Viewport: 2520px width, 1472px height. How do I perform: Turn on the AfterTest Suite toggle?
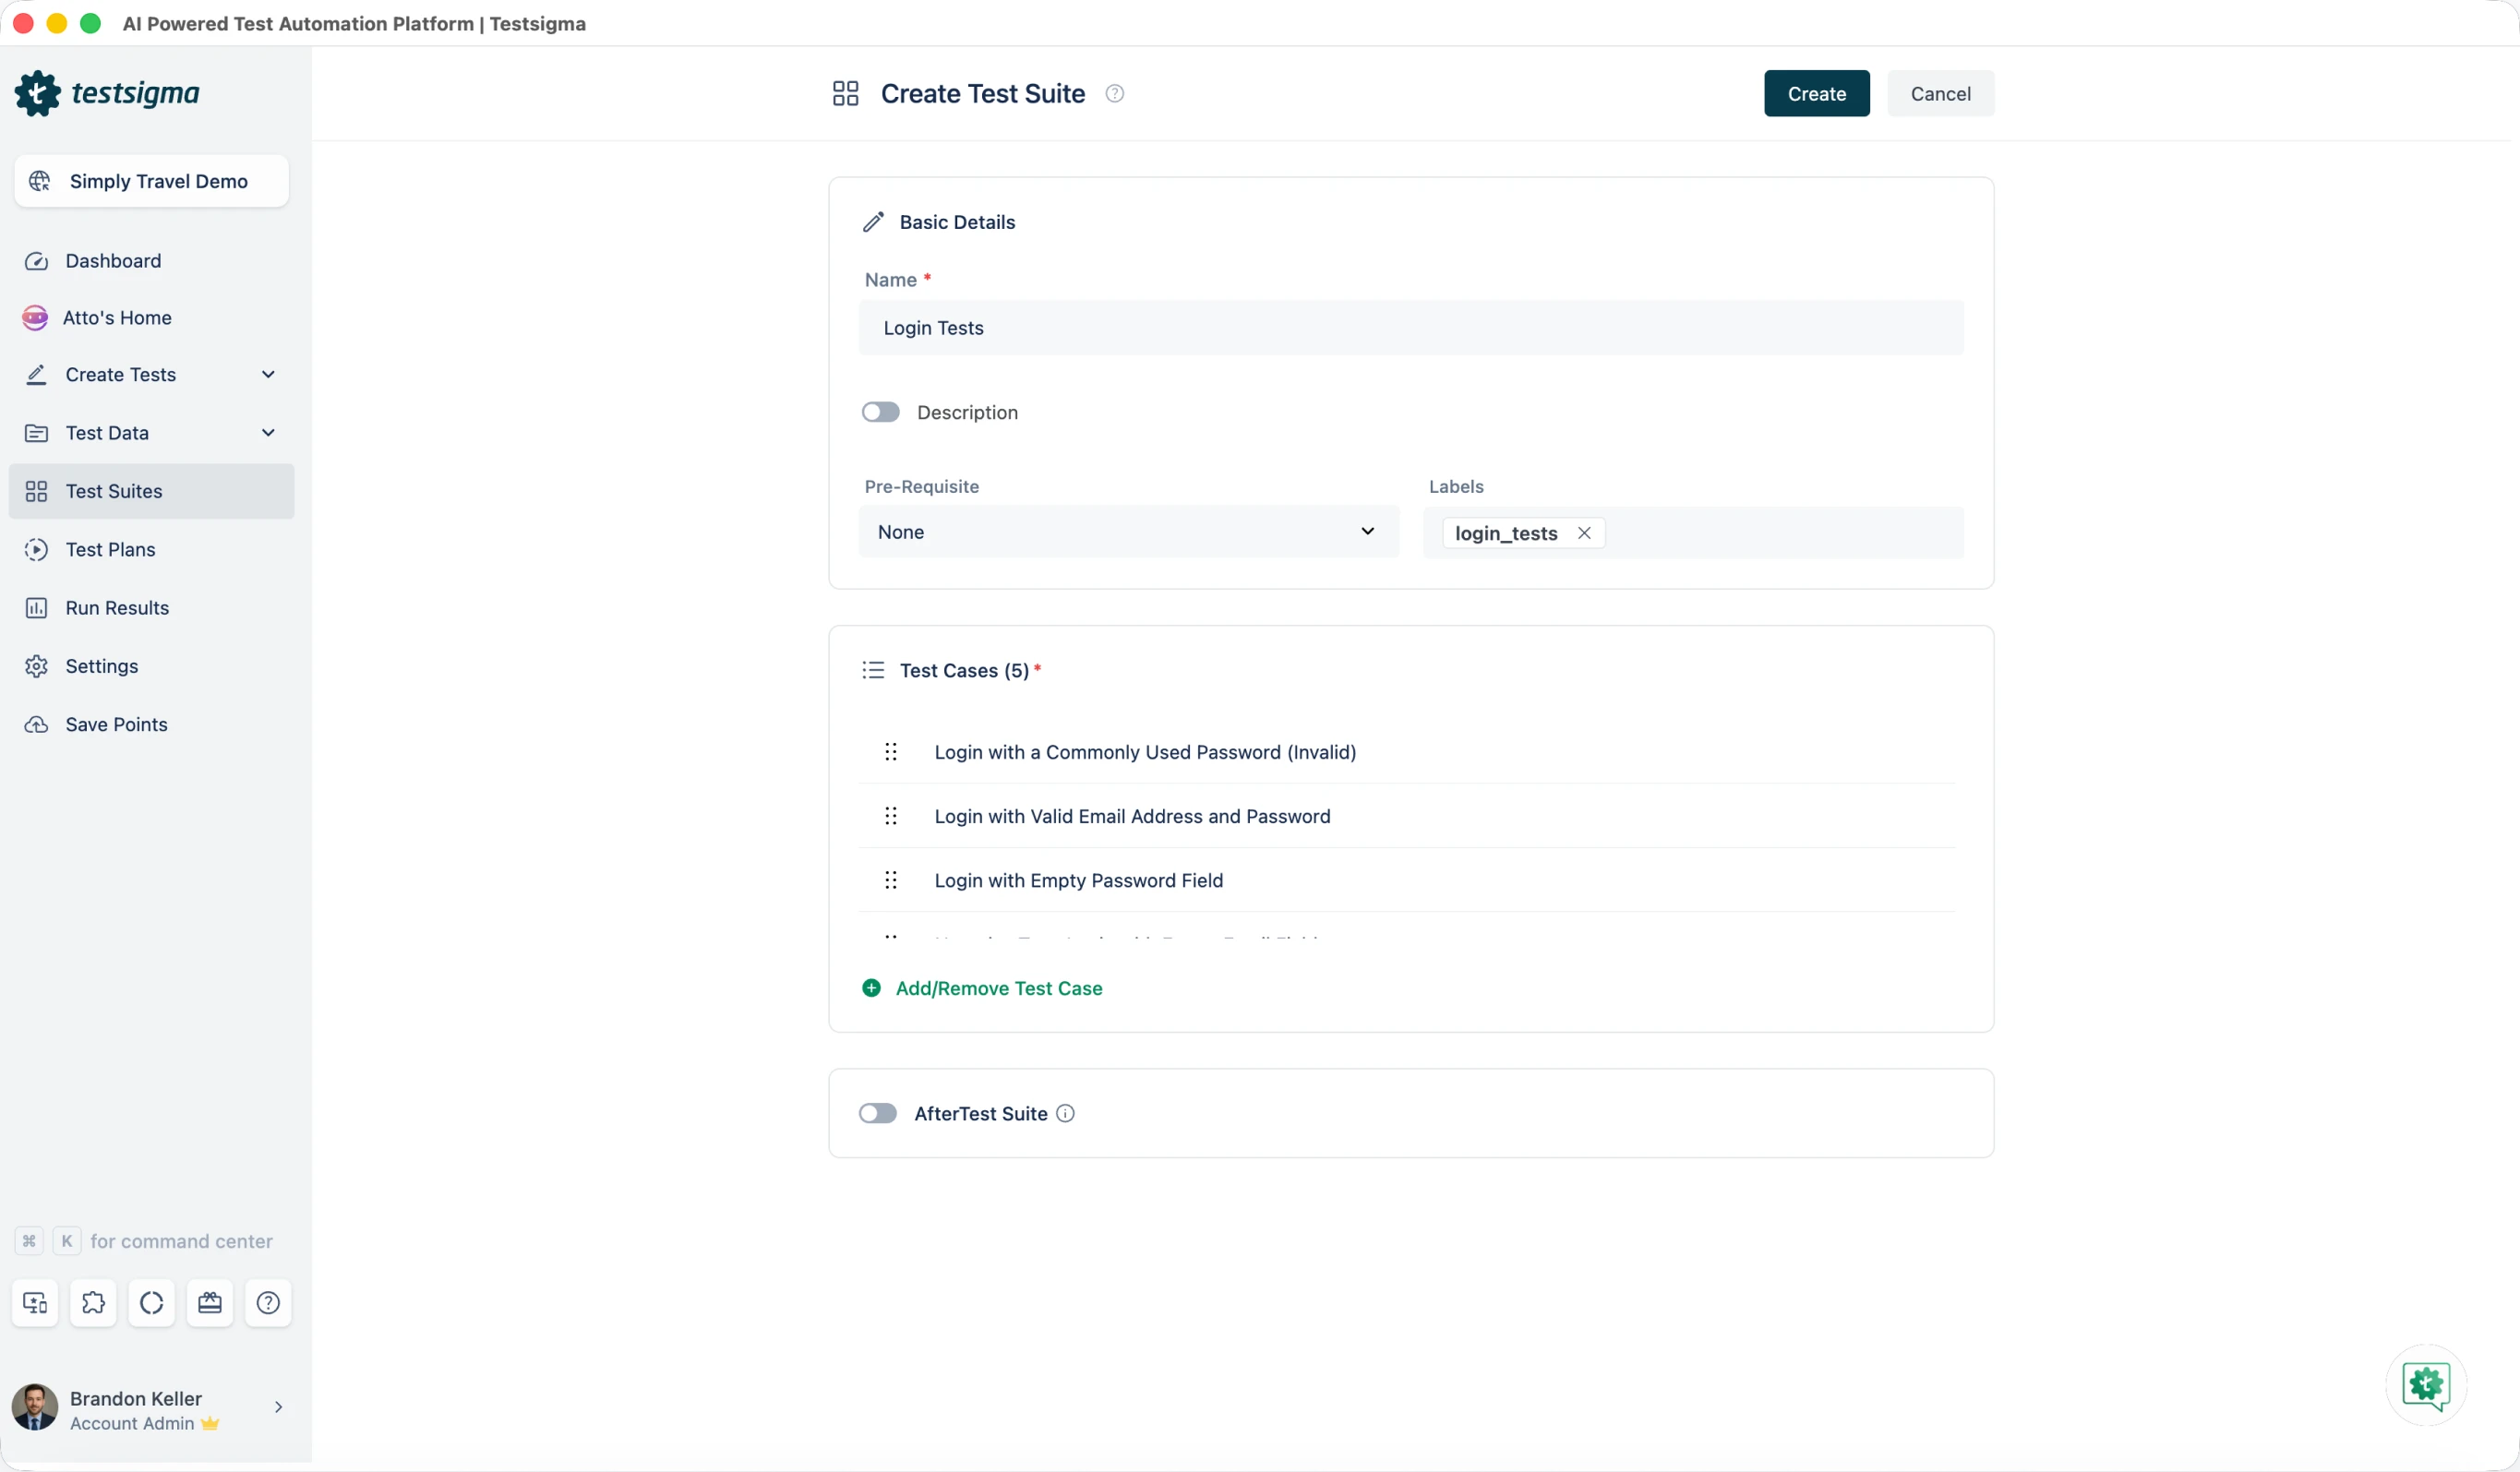click(878, 1114)
